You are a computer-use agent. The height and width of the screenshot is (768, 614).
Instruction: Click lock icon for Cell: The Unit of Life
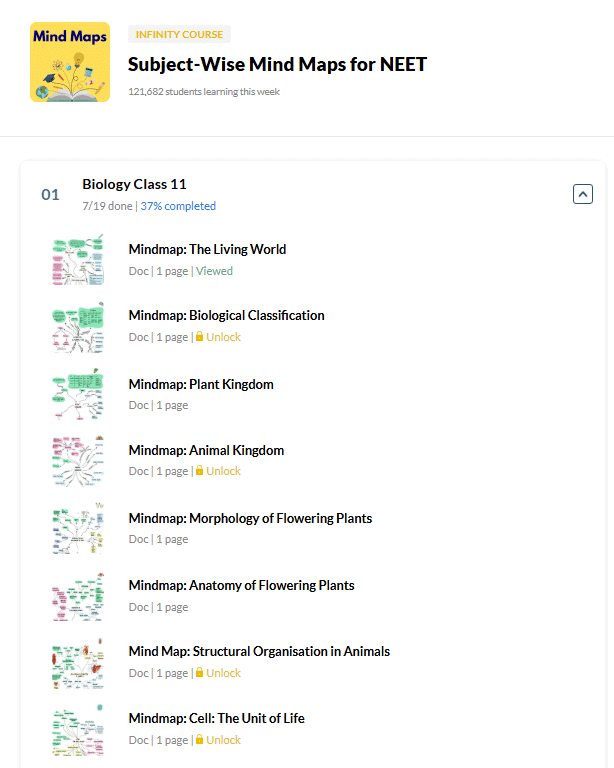click(x=199, y=740)
